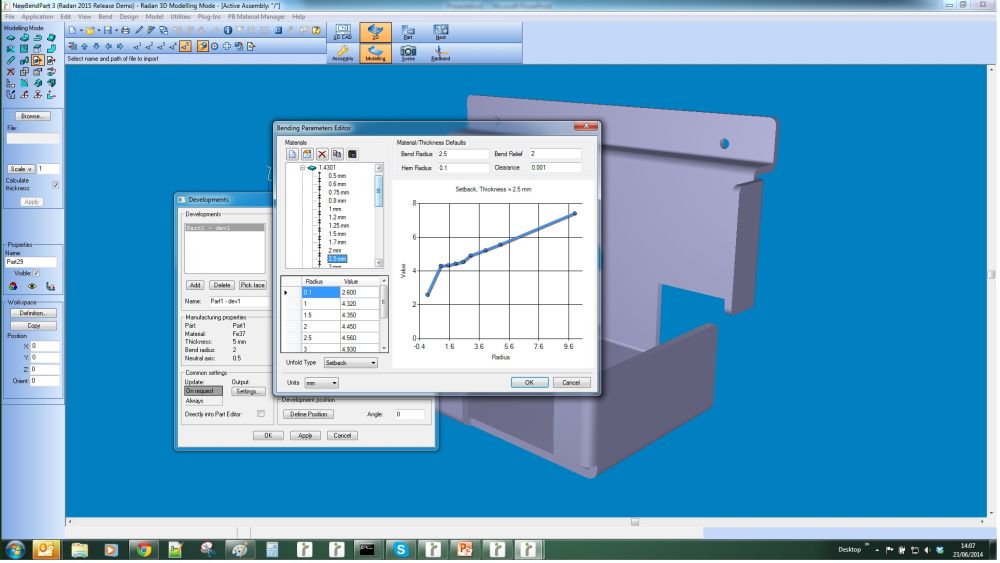This screenshot has height=563, width=1000.
Task: Toggle the Visible checkbox
Action: click(x=36, y=272)
